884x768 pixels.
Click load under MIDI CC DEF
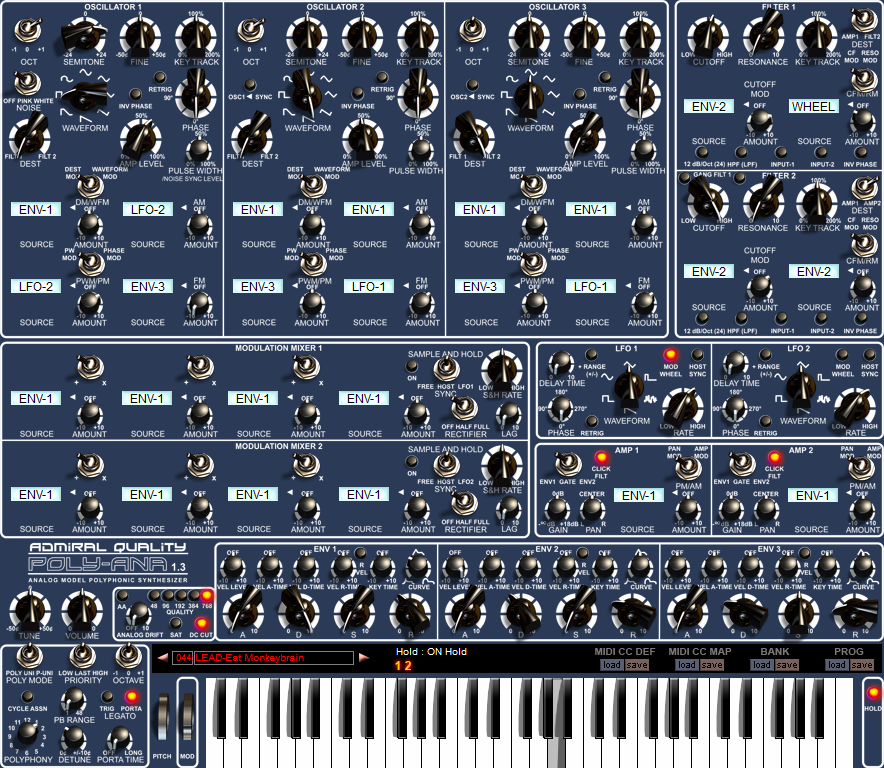(x=612, y=665)
